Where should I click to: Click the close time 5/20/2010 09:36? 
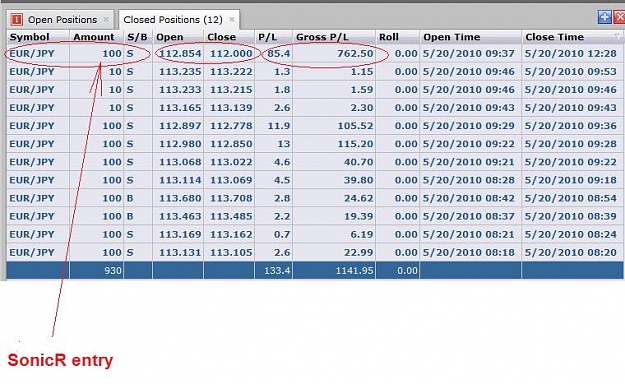click(571, 126)
